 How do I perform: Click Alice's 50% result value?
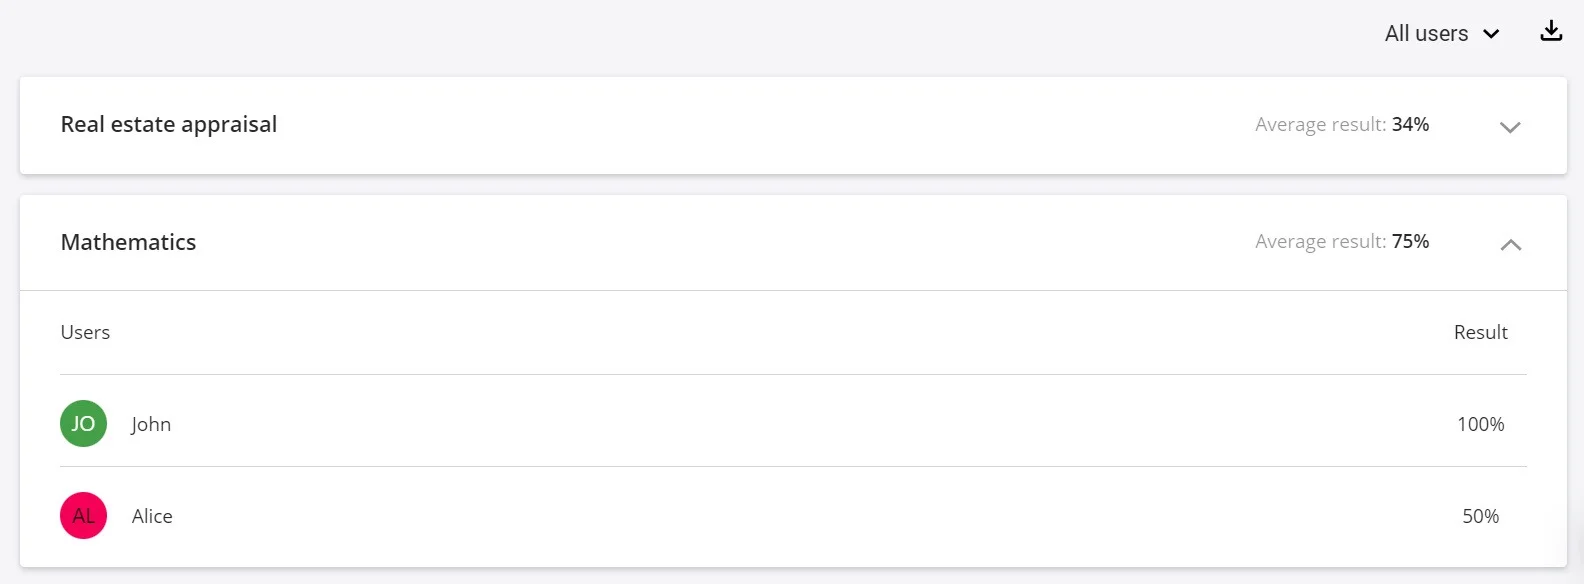tap(1480, 516)
